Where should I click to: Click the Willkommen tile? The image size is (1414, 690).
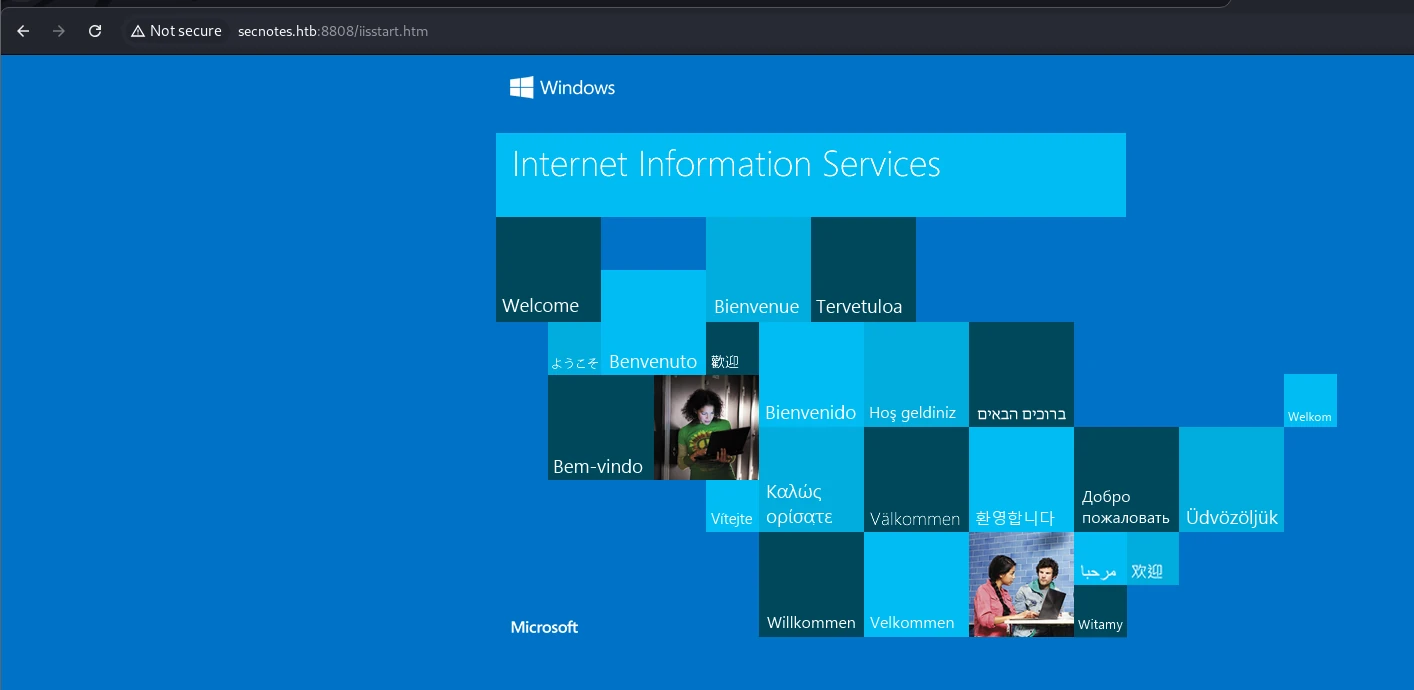pyautogui.click(x=811, y=584)
